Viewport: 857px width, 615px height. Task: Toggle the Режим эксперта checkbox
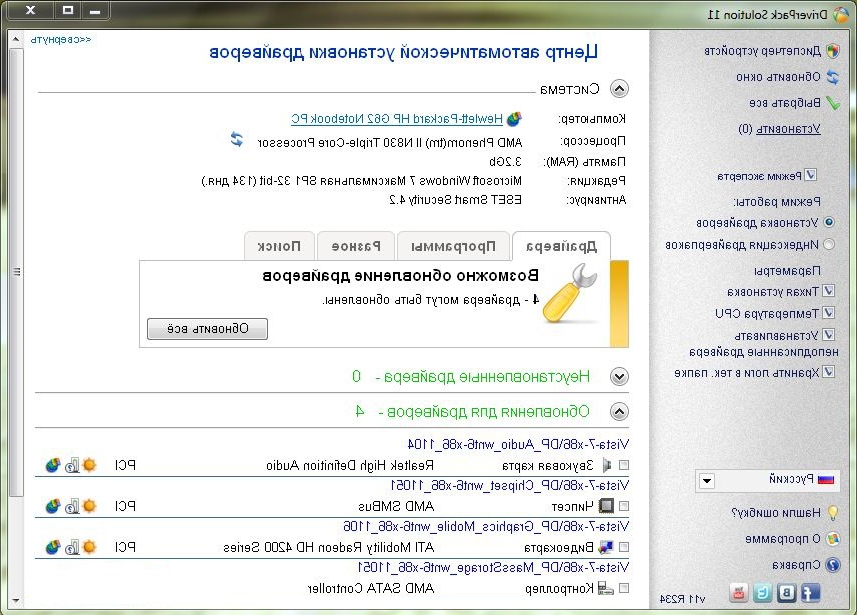811,175
